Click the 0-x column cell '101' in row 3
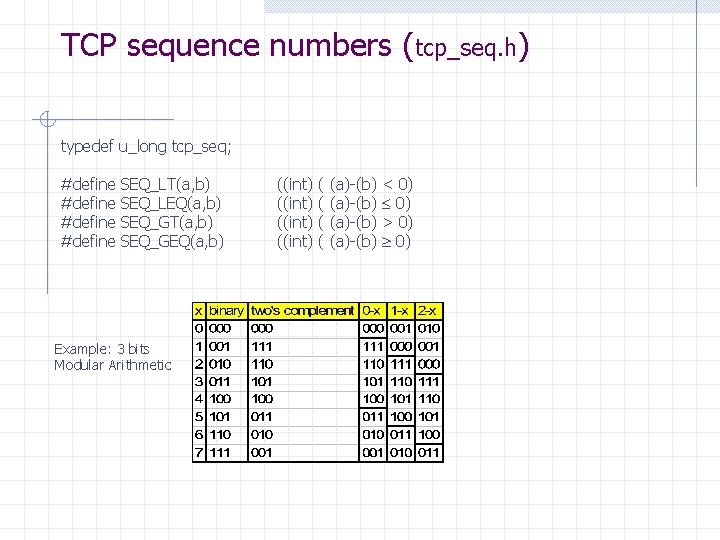Image resolution: width=720 pixels, height=540 pixels. (373, 382)
